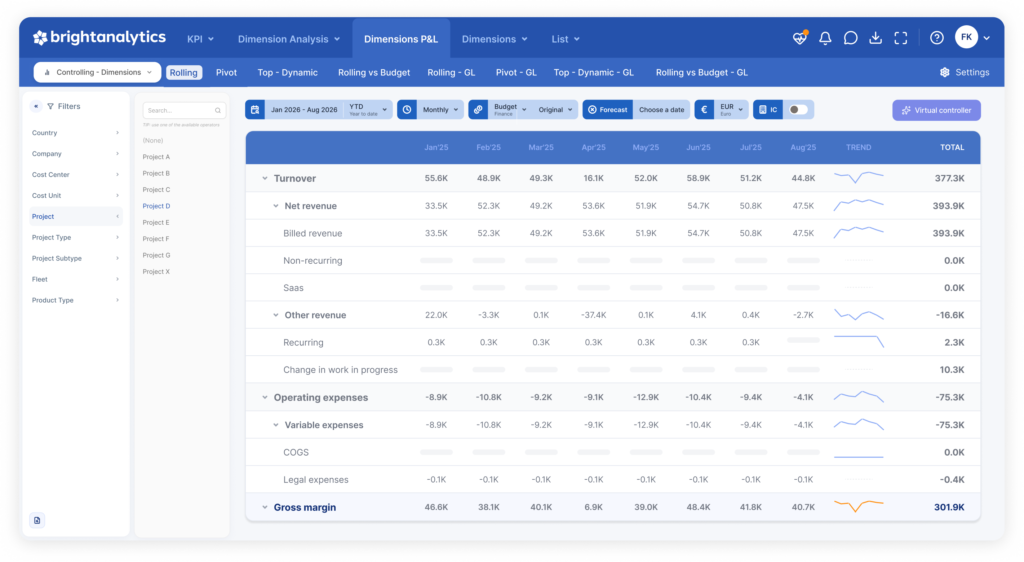Collapse the Net revenue row
The image size is (1024, 562).
coord(276,206)
